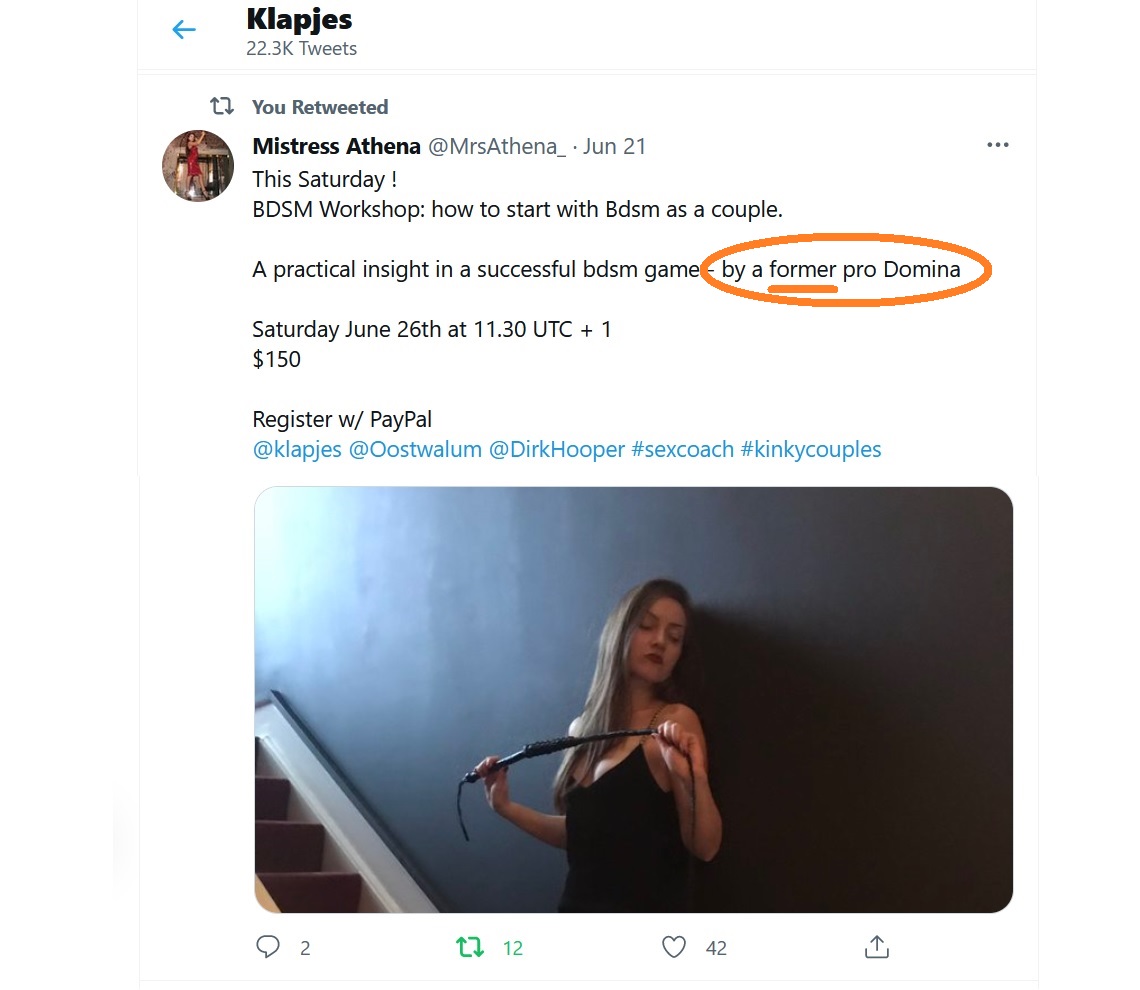Open the Jun 21 tweet timestamp link
The image size is (1140, 990).
[x=614, y=146]
